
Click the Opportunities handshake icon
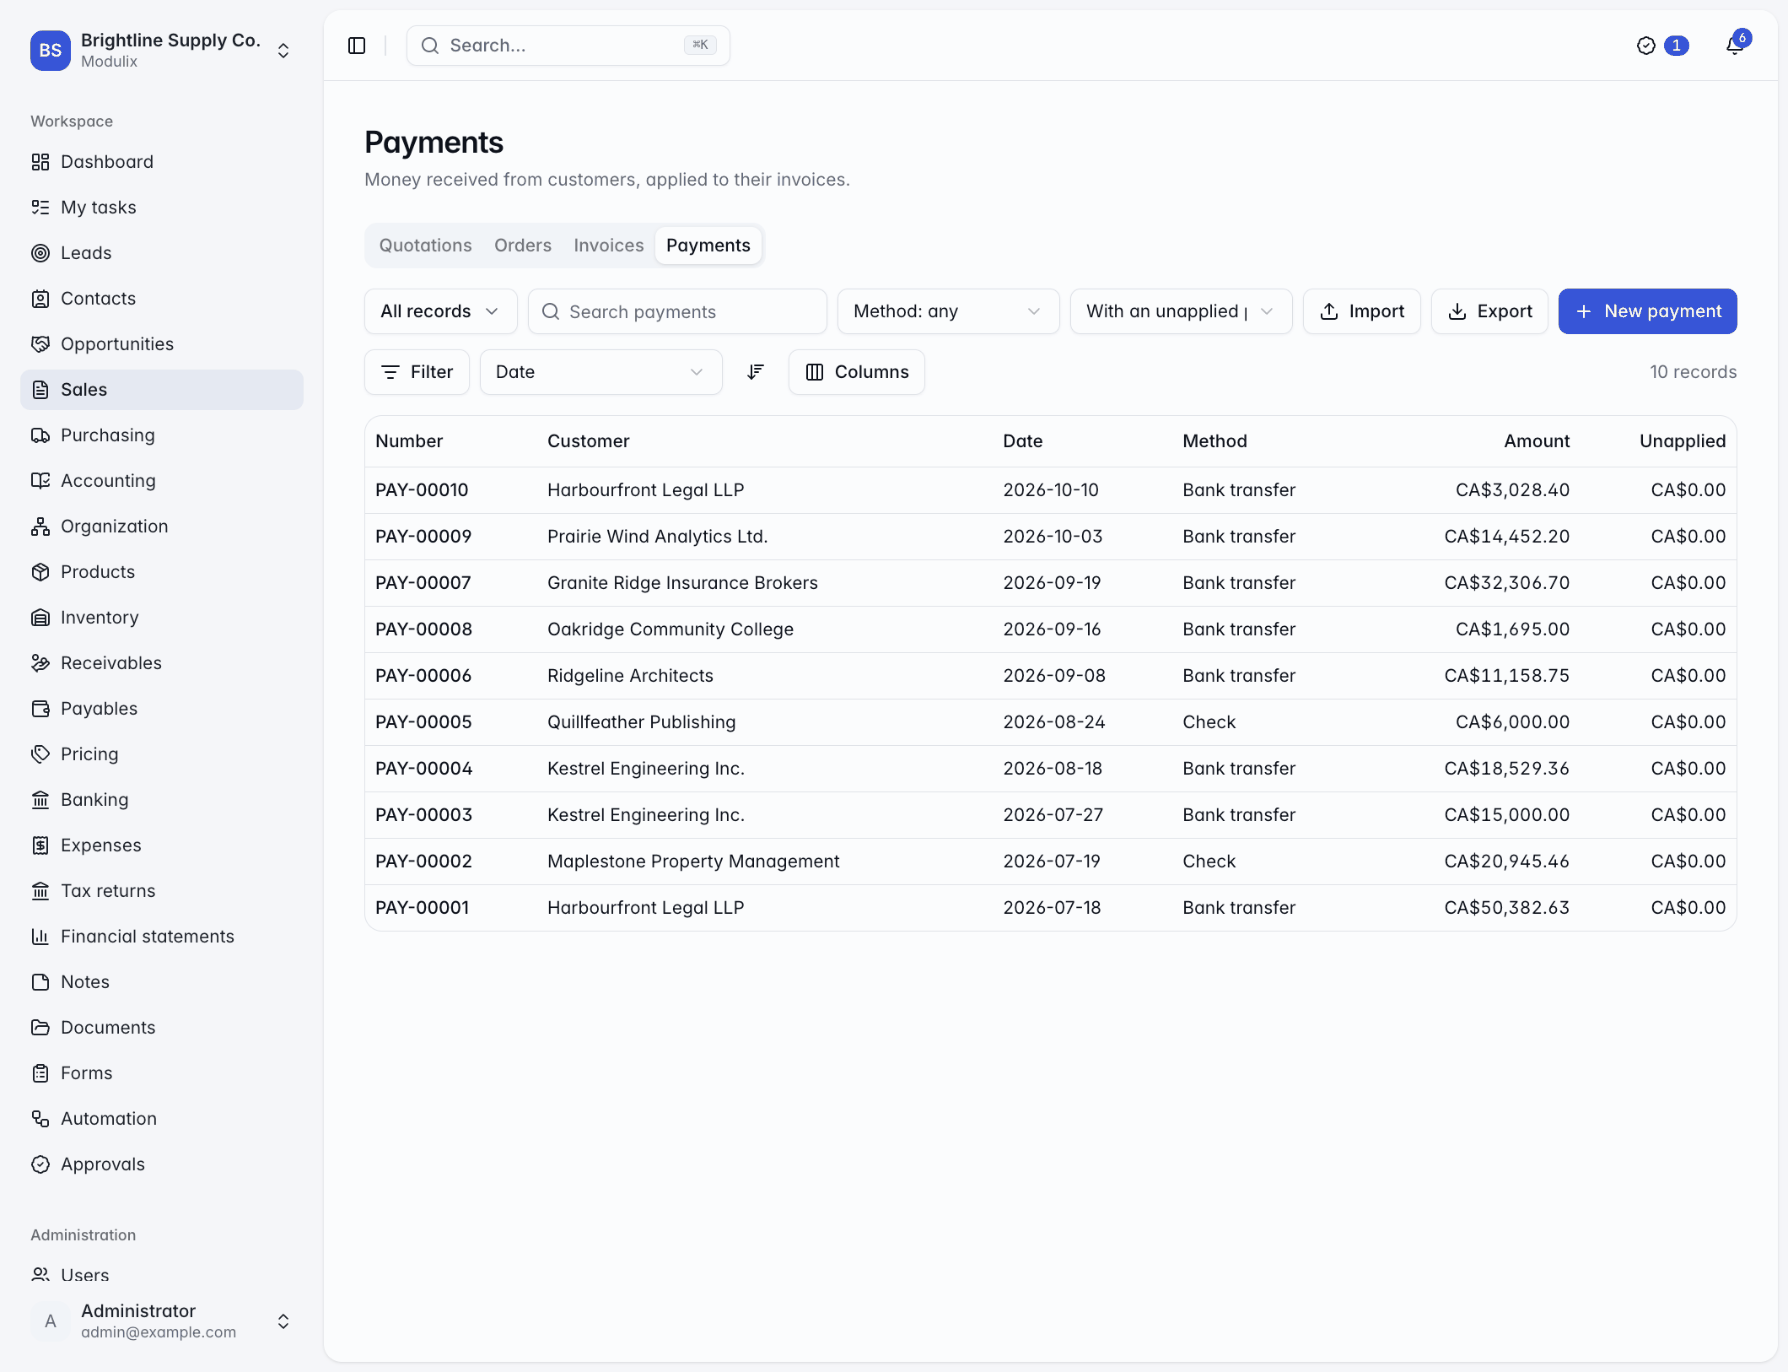pos(40,344)
